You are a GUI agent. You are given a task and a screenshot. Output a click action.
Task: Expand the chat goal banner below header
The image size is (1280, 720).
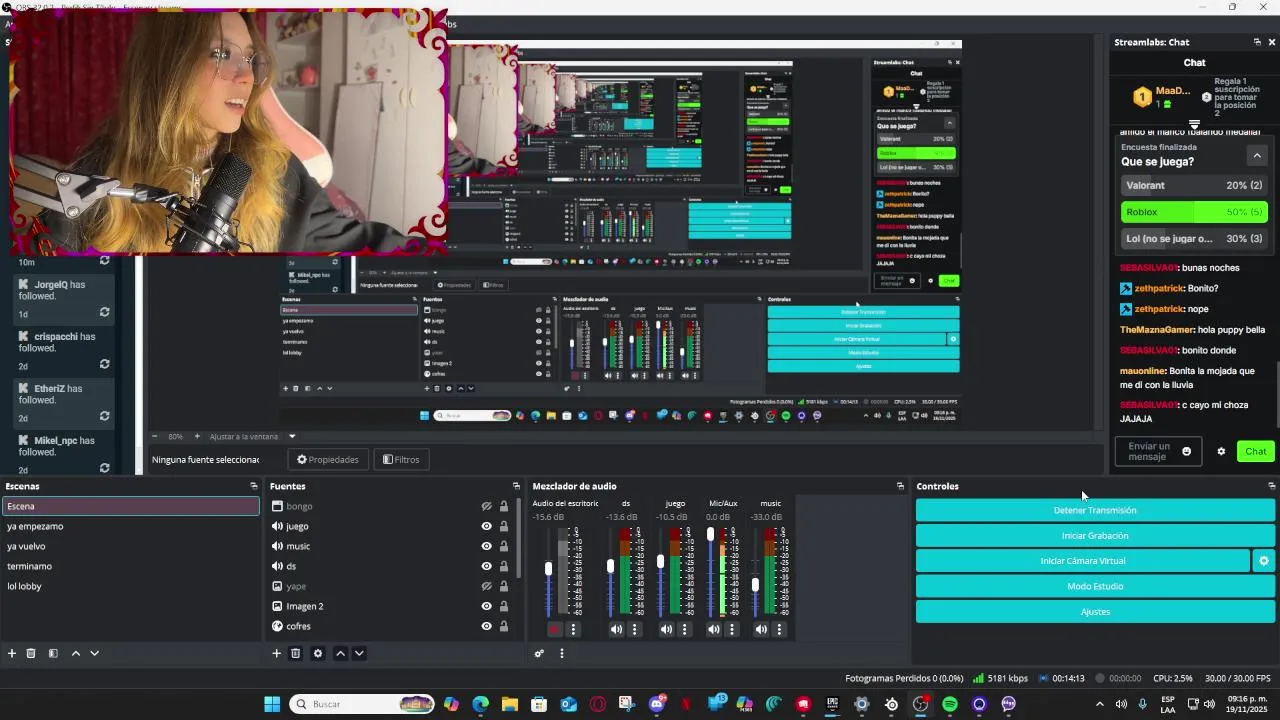[x=1194, y=125]
